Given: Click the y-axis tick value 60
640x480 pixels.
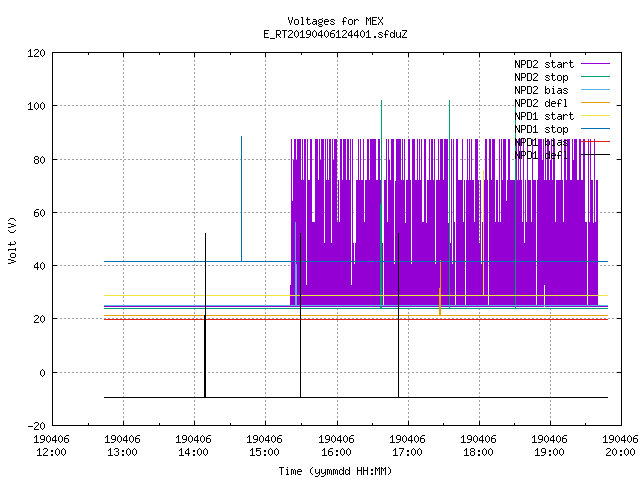Looking at the screenshot, I should tap(39, 213).
